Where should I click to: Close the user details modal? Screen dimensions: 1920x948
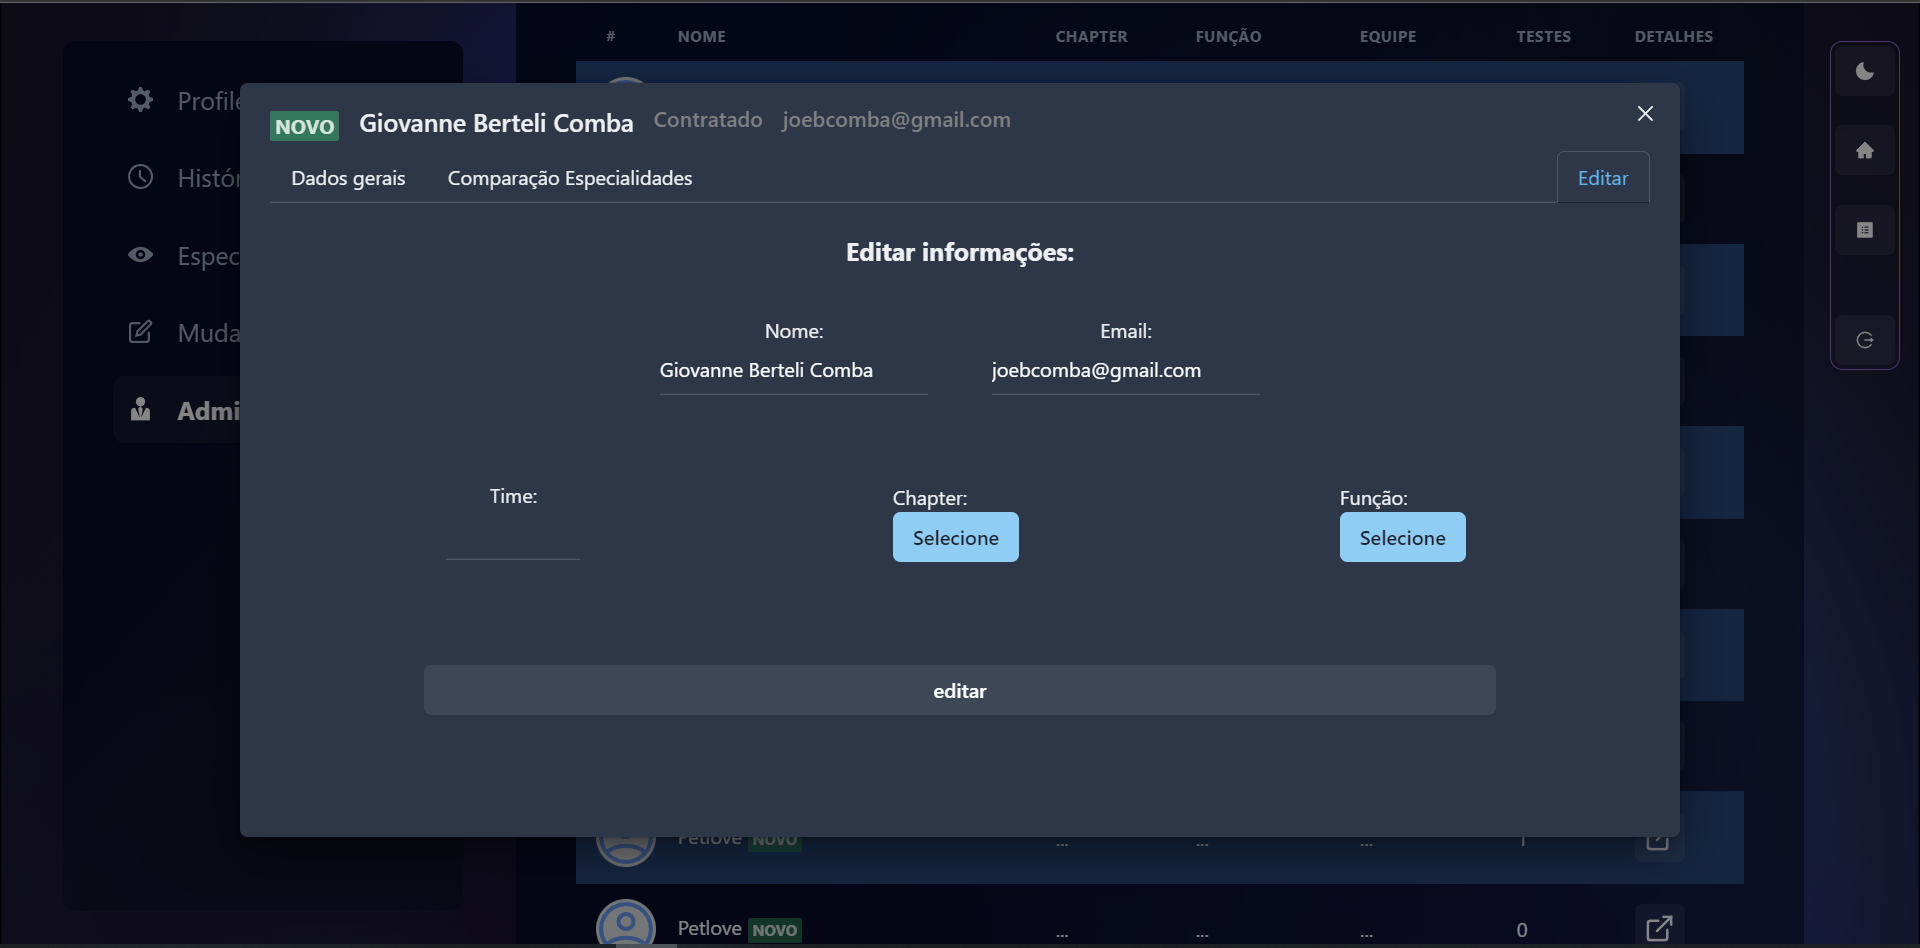tap(1645, 114)
